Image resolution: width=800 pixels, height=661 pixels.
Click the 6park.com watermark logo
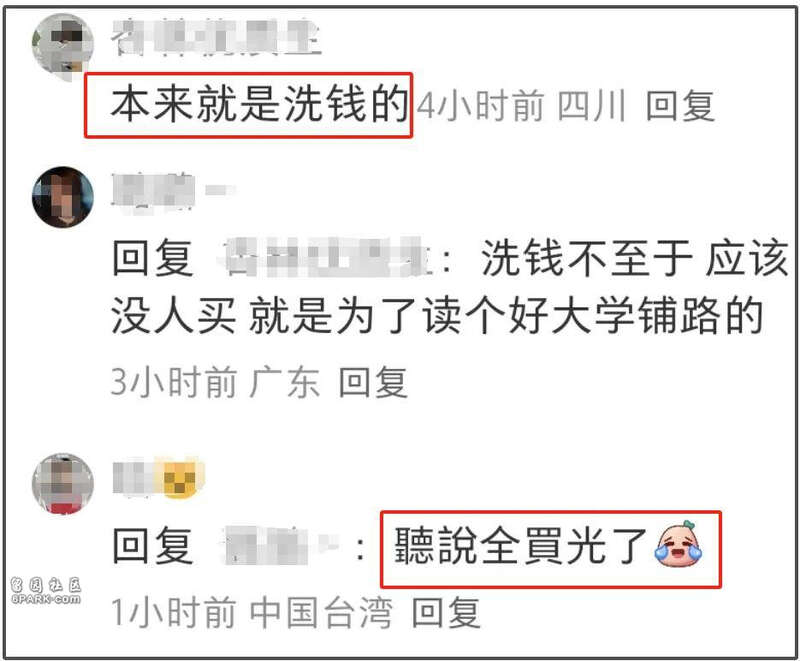point(46,590)
